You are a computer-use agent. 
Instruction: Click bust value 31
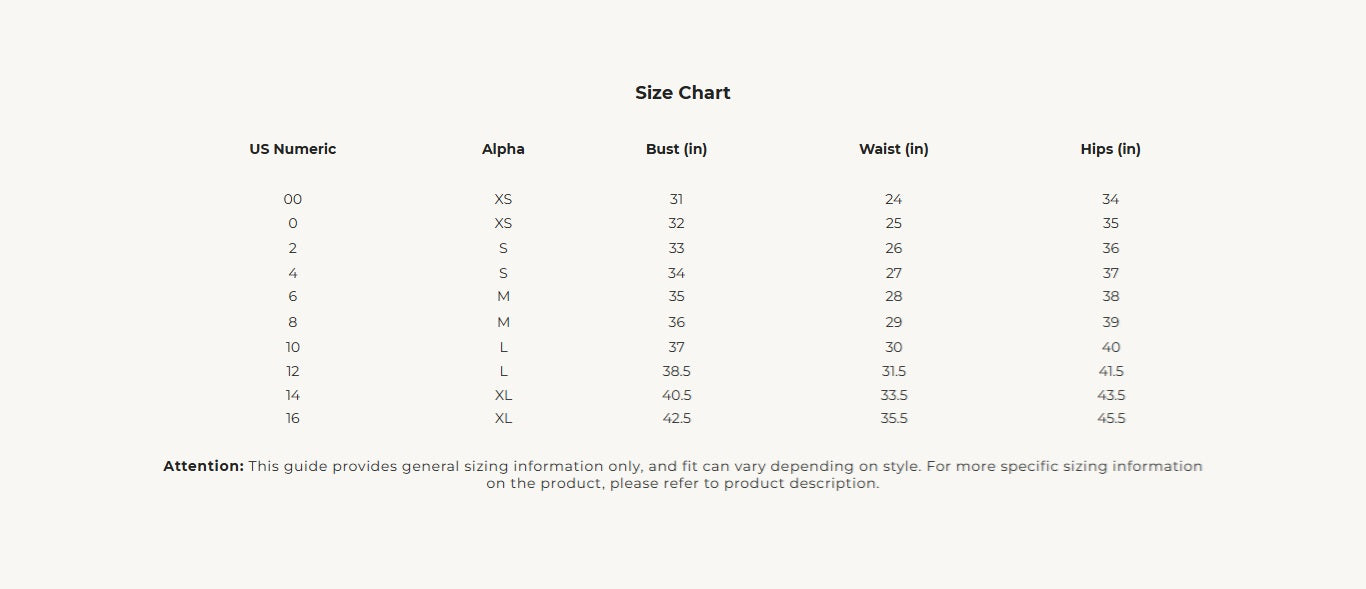click(677, 199)
